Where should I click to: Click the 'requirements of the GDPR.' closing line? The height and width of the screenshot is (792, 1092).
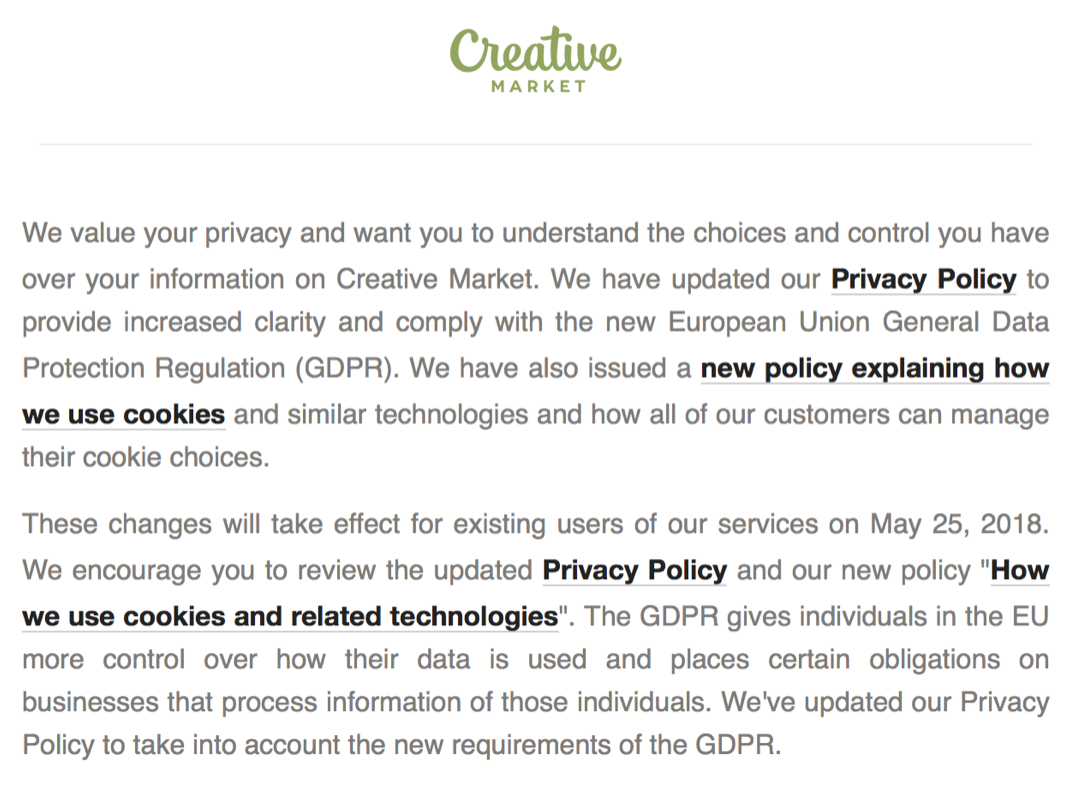tap(616, 745)
